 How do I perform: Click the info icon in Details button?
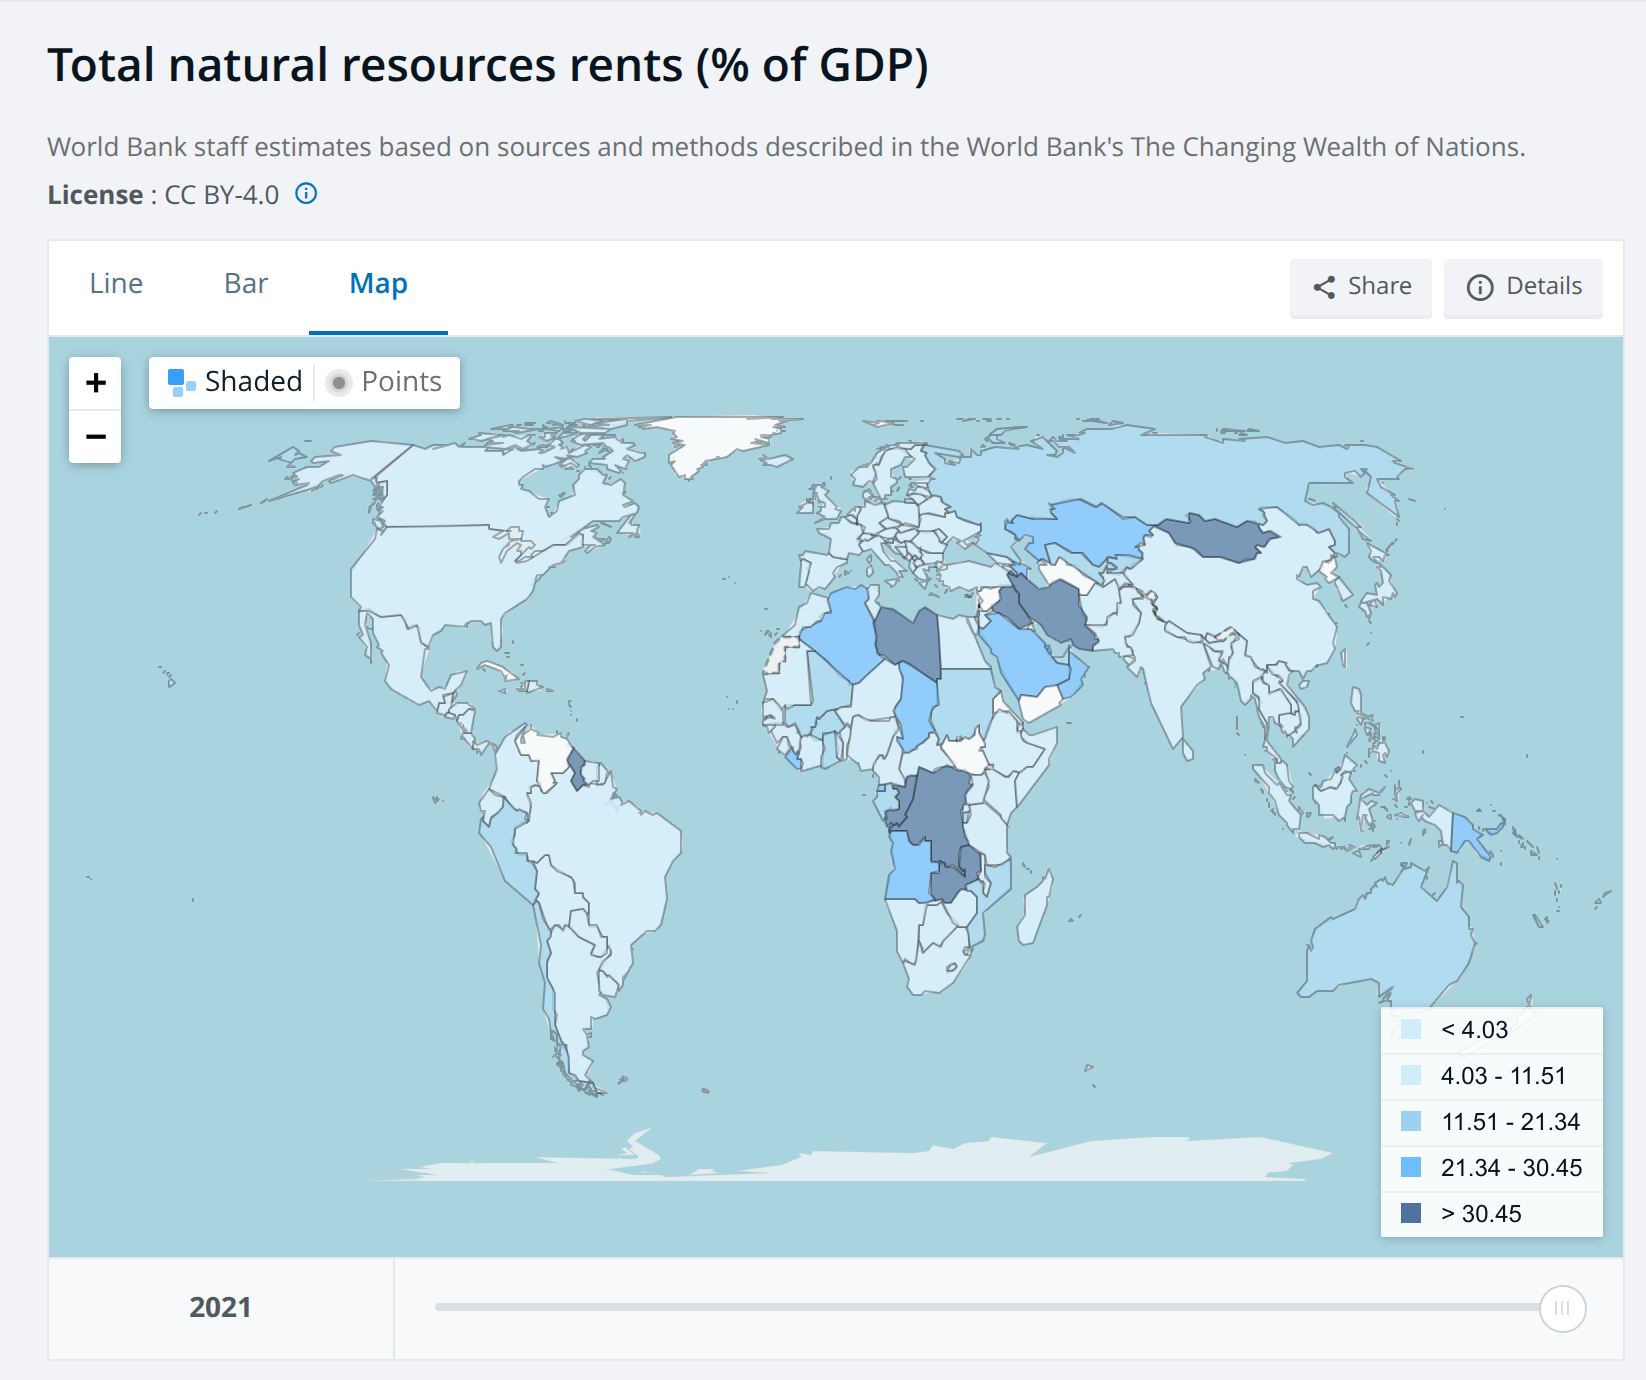coord(1479,288)
